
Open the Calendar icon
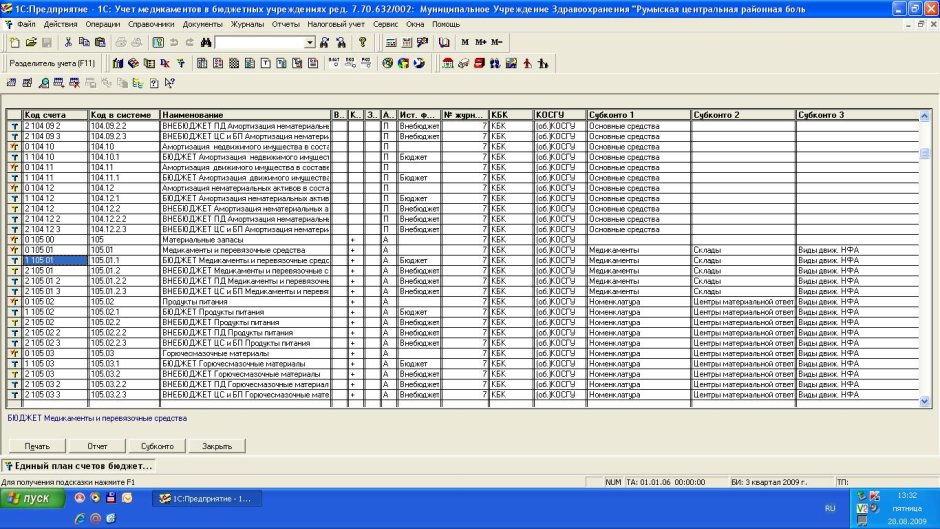coord(407,43)
